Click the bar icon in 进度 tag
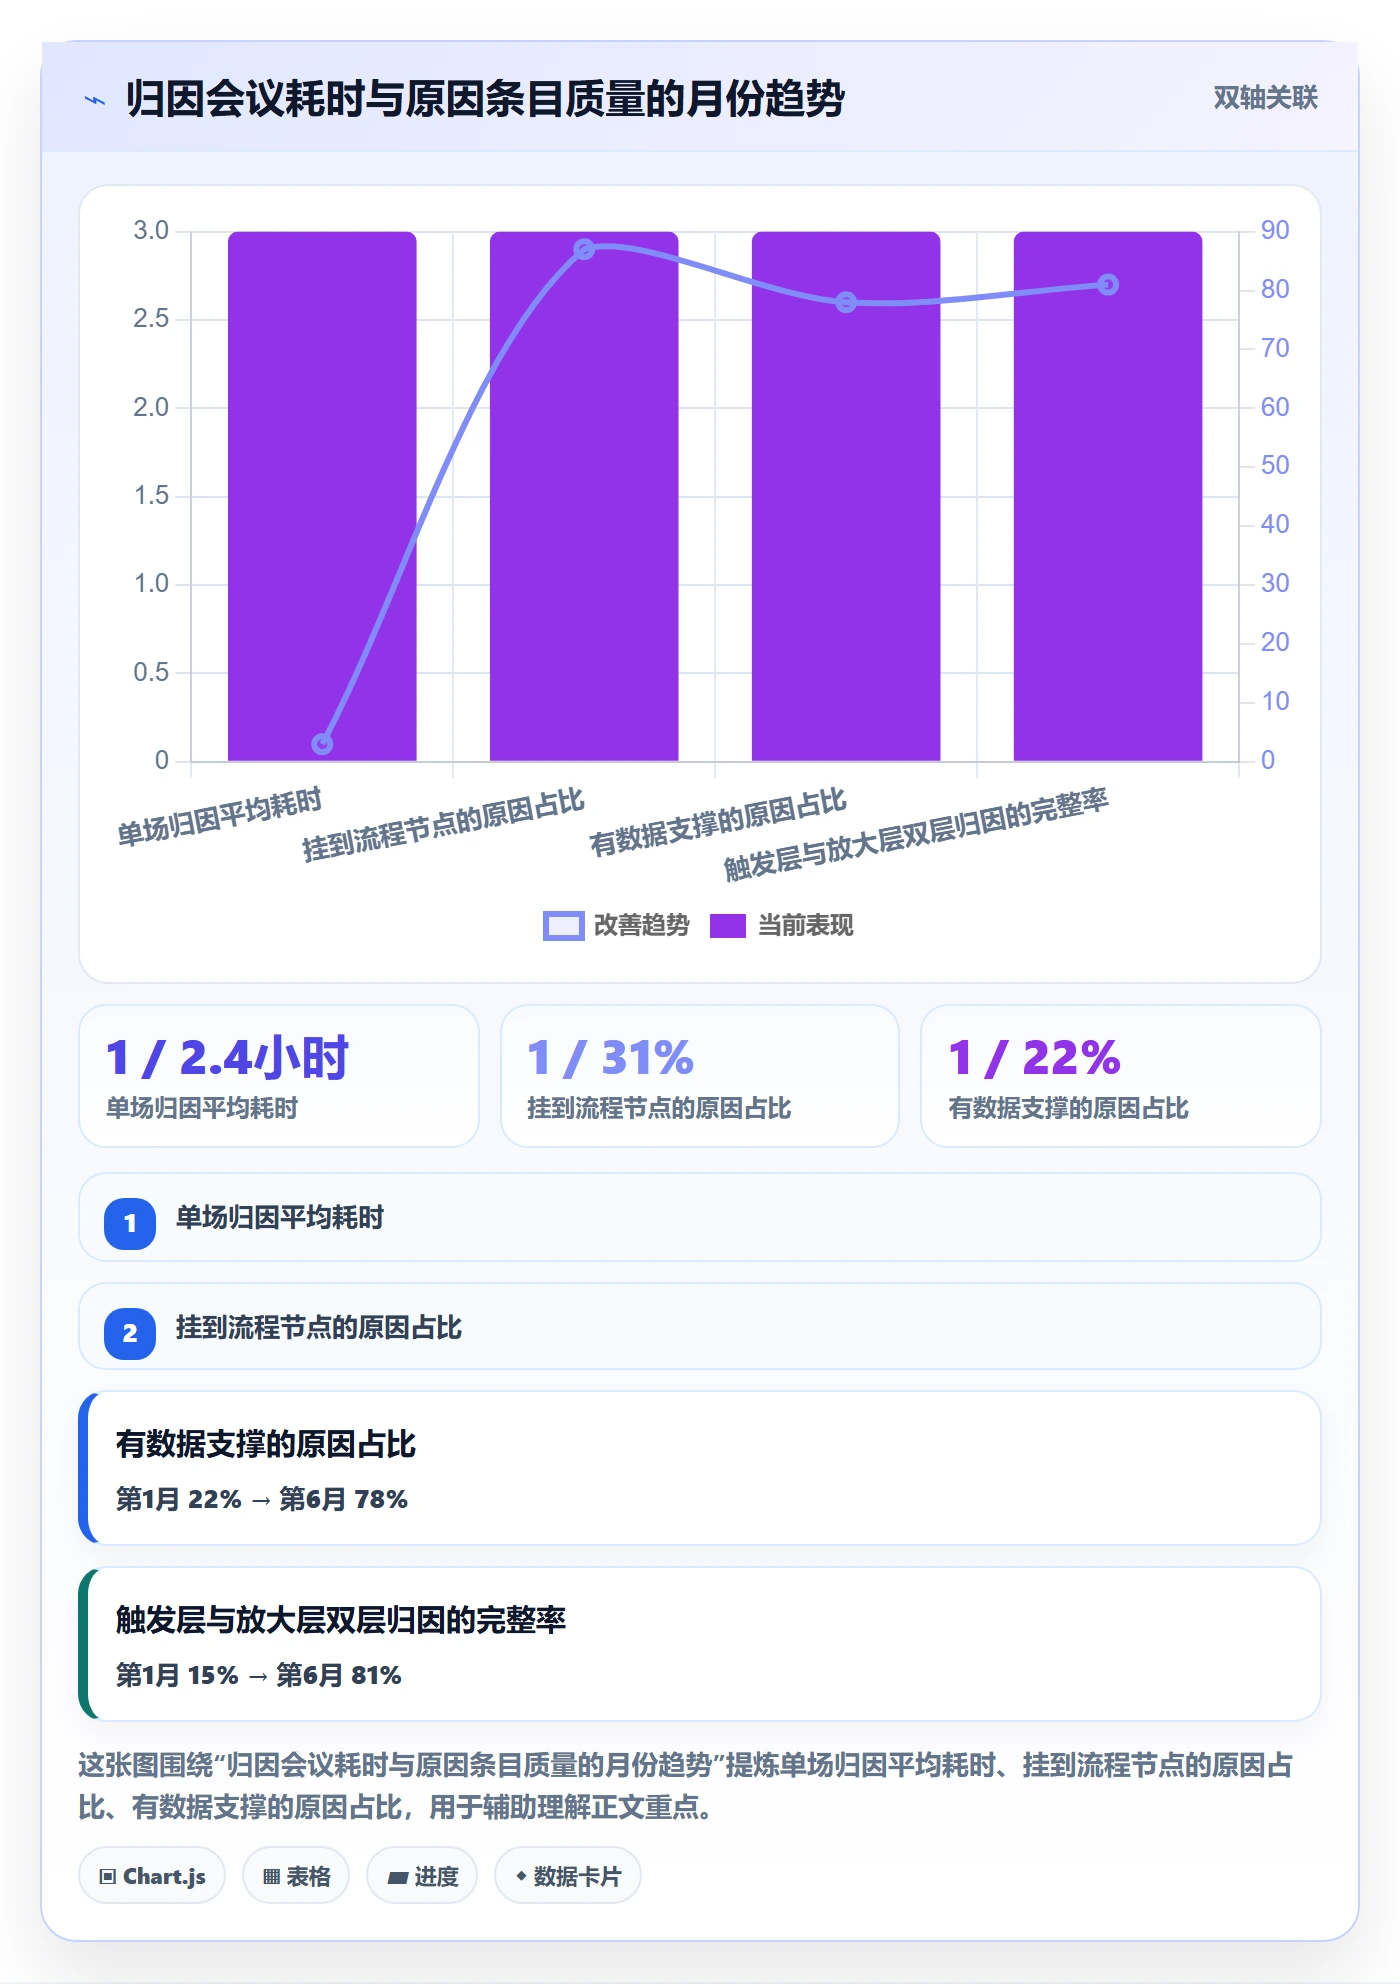 (397, 1878)
